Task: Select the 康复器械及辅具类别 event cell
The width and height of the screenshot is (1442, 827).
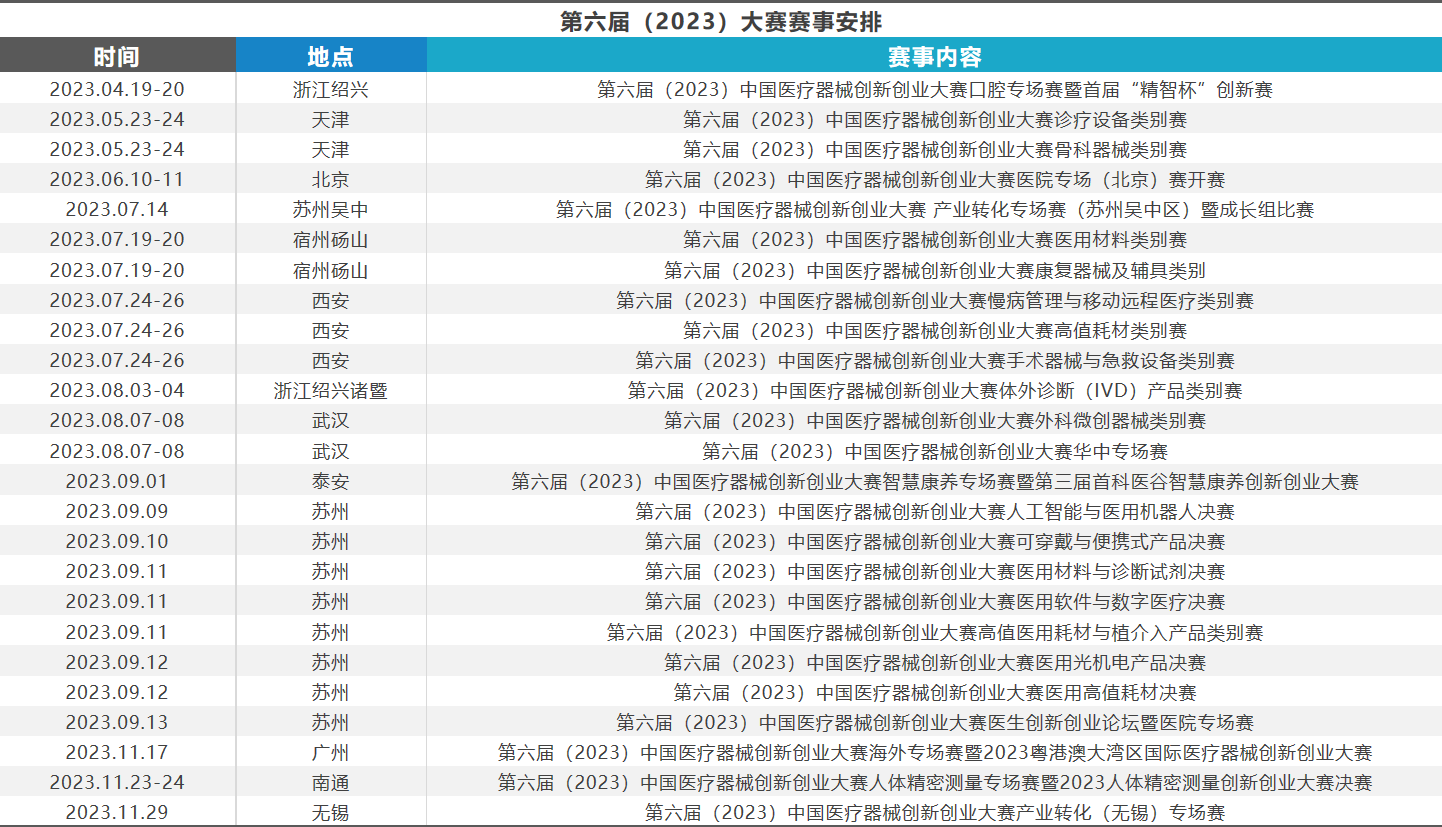Action: 934,270
